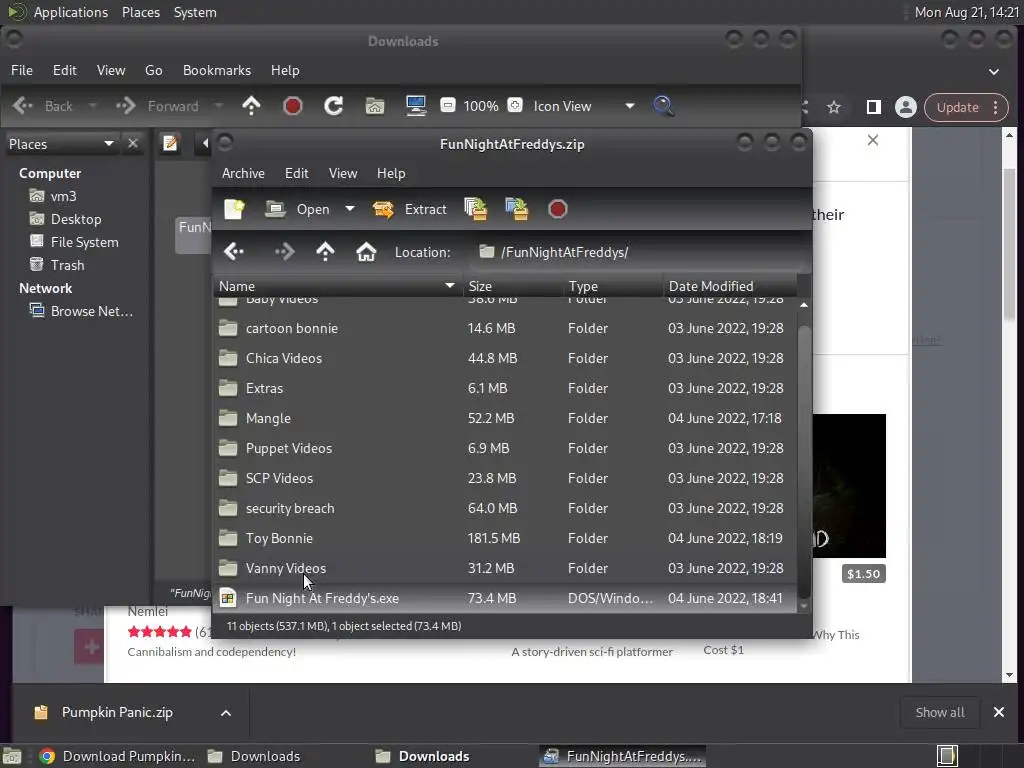Expand Pumpkin Panic.zip download options chevron
This screenshot has width=1024, height=768.
click(x=226, y=713)
